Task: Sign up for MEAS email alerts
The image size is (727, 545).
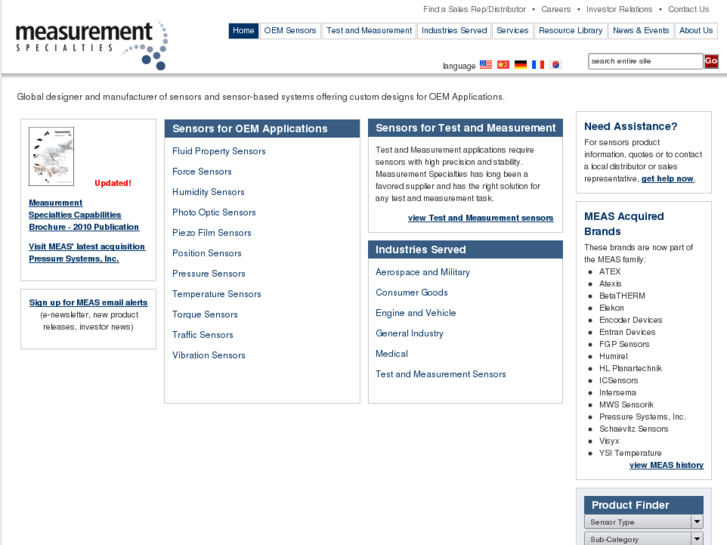Action: click(88, 302)
